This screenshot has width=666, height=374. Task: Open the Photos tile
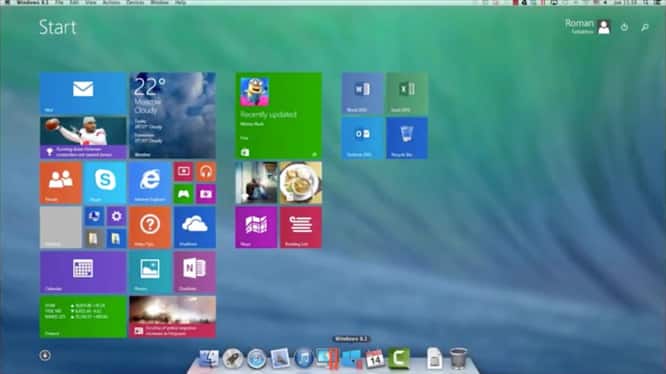[x=150, y=272]
